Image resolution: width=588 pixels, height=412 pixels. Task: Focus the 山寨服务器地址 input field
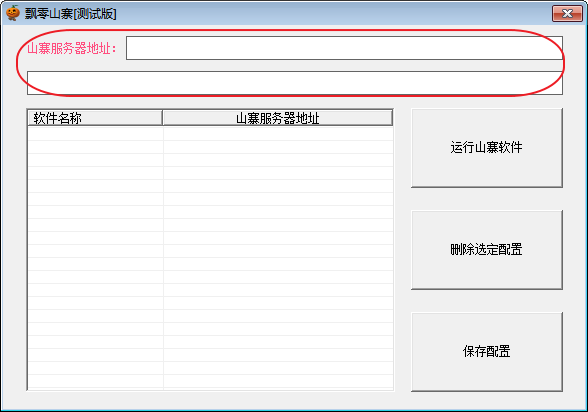pyautogui.click(x=344, y=48)
